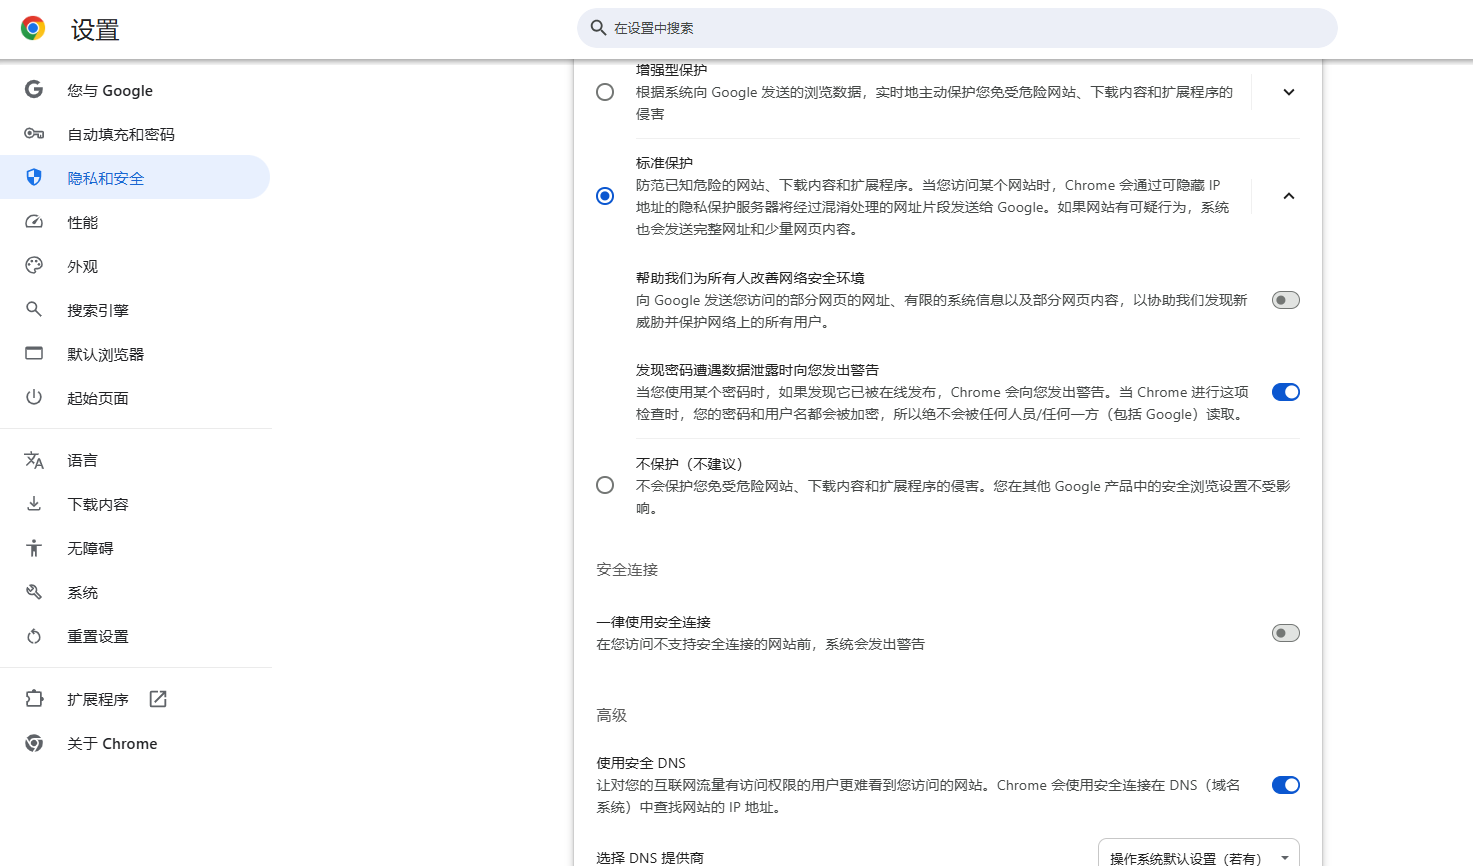
Task: Turn off 发现密码遭遇数据泄露时向您发出警告 toggle
Action: (x=1286, y=392)
